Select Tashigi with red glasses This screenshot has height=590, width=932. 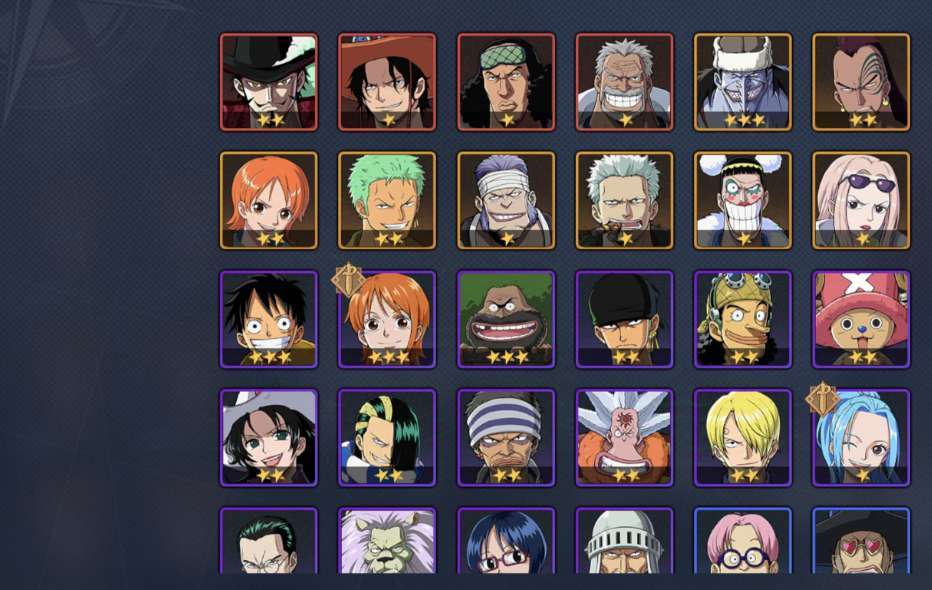tap(506, 540)
